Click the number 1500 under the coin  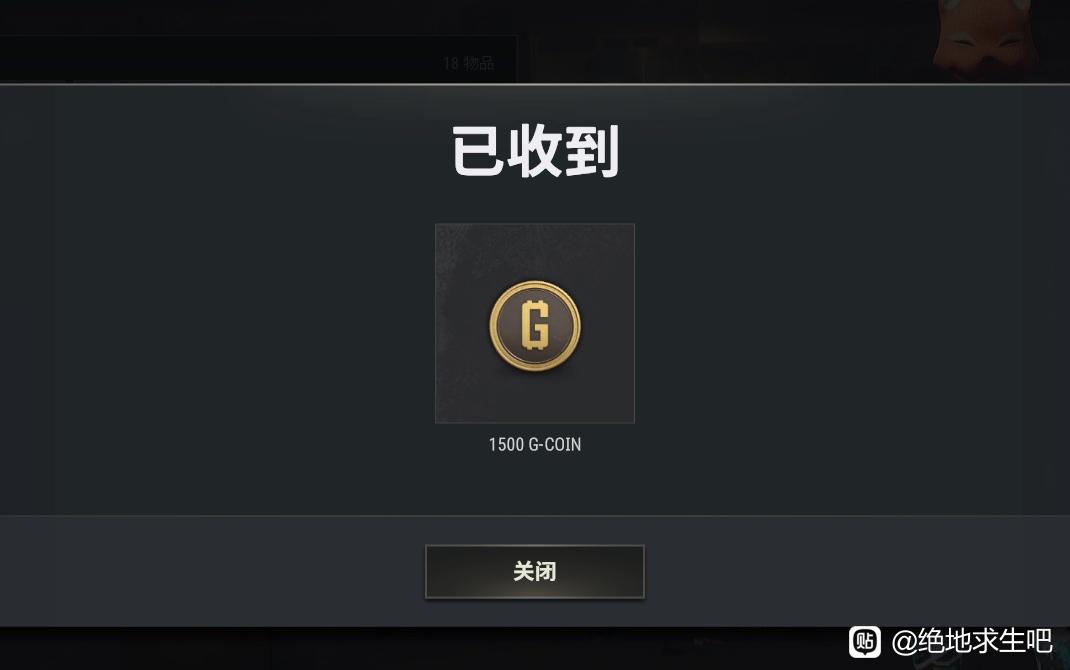[x=506, y=445]
